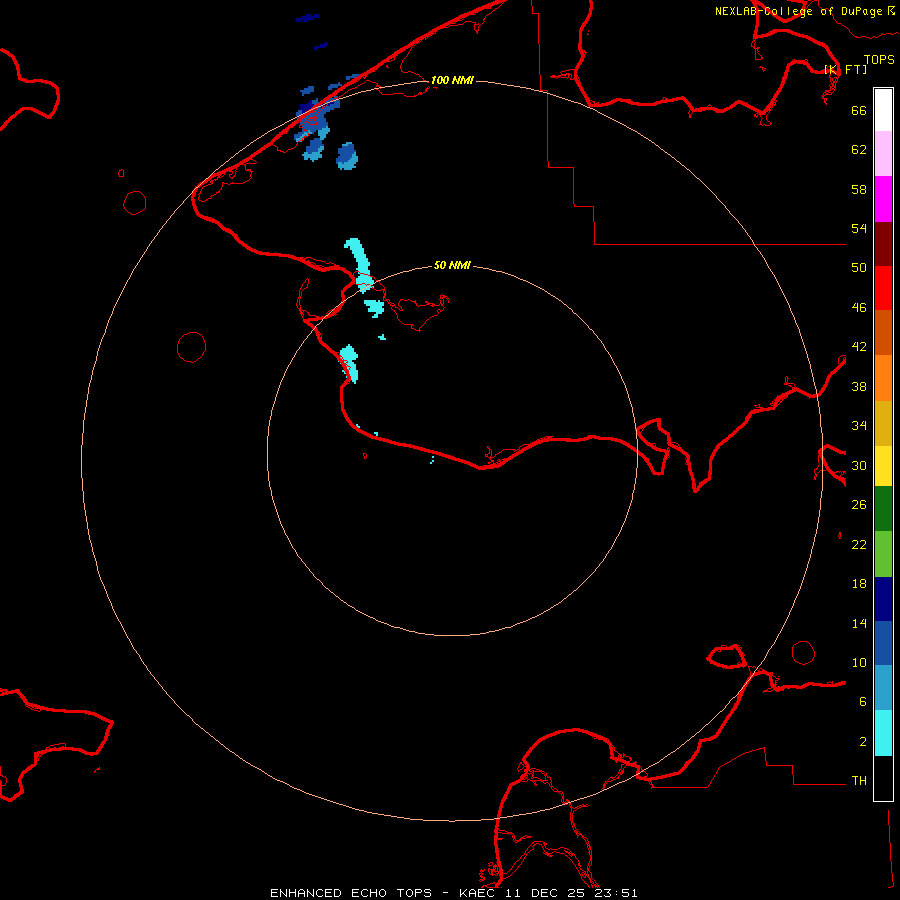
Task: Click the legend value 46
Action: (x=859, y=308)
